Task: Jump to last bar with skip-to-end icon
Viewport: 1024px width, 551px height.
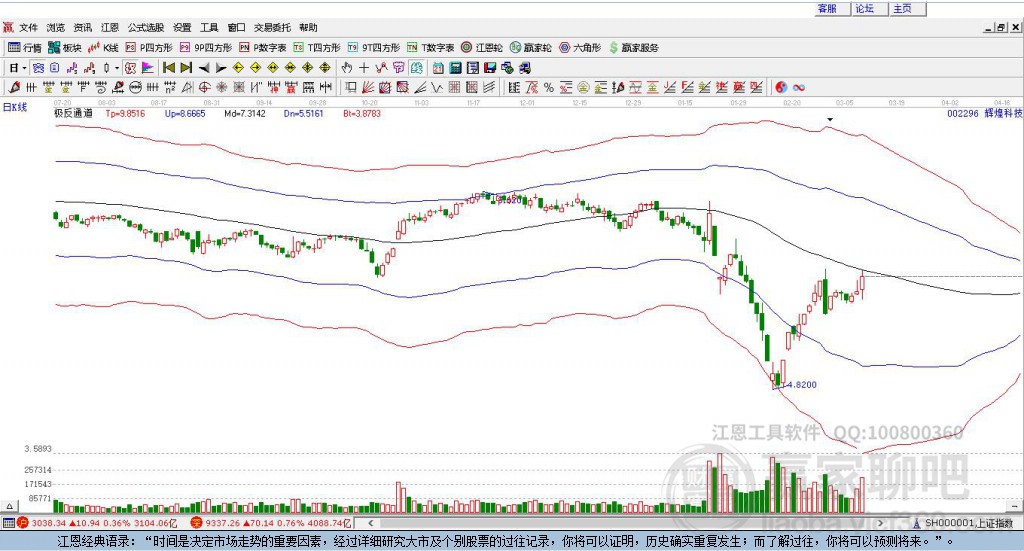Action: [x=186, y=68]
